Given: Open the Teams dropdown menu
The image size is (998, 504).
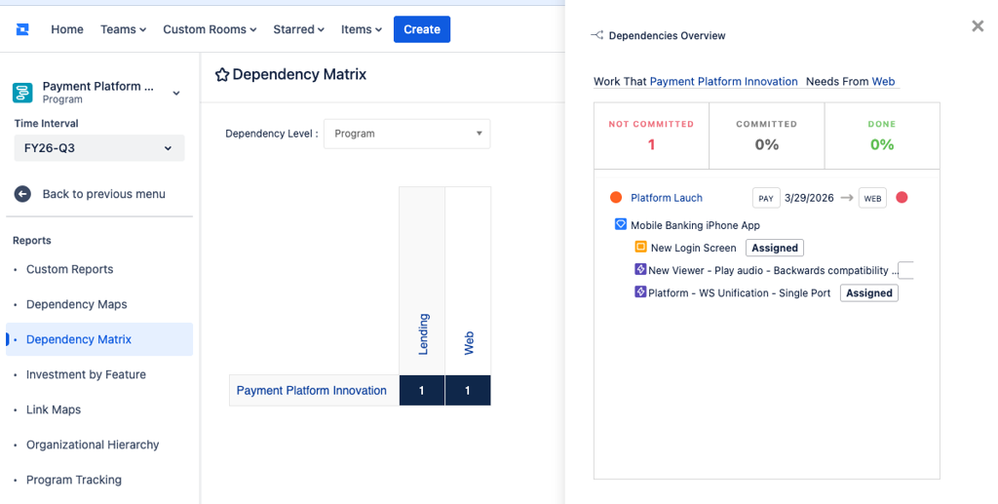Looking at the screenshot, I should click(x=123, y=29).
